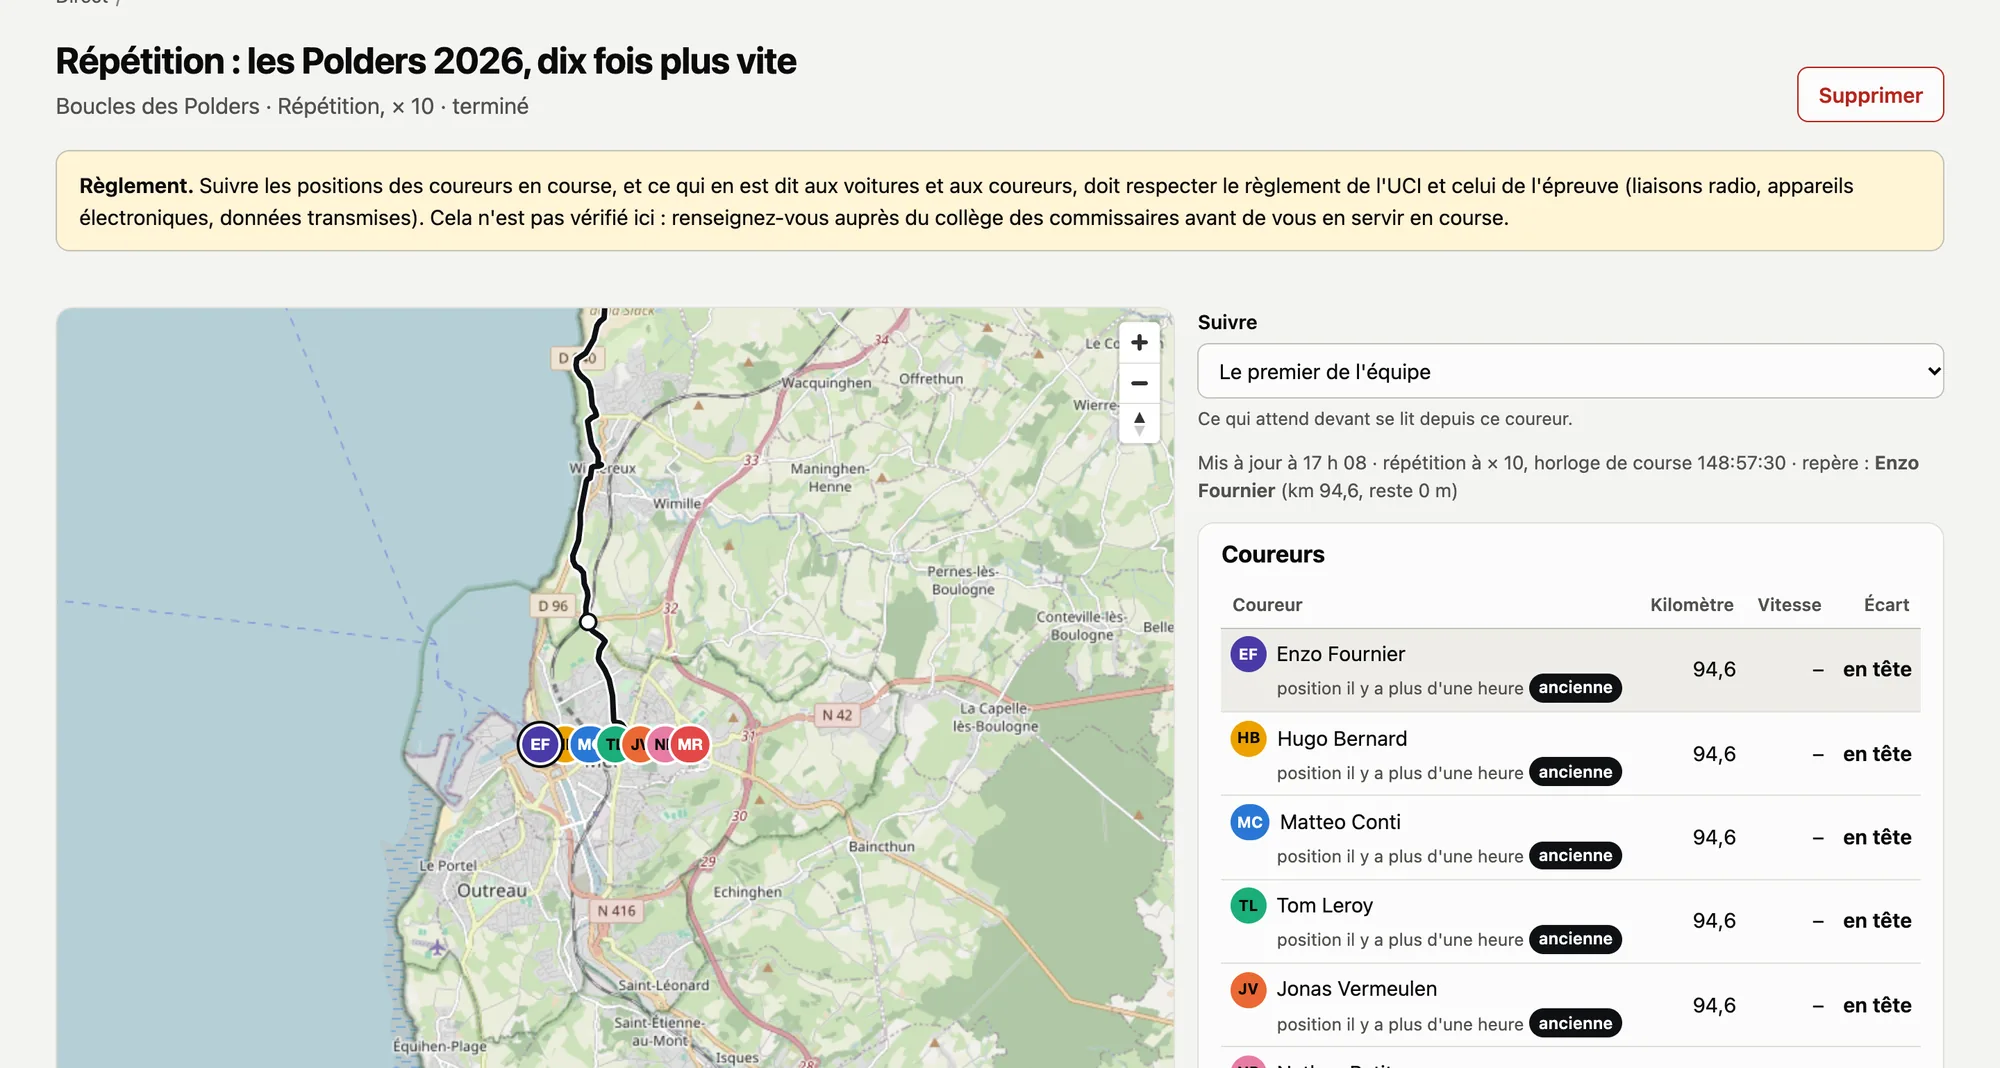Click the Kilomètre column header
The height and width of the screenshot is (1068, 2000).
coord(1691,605)
